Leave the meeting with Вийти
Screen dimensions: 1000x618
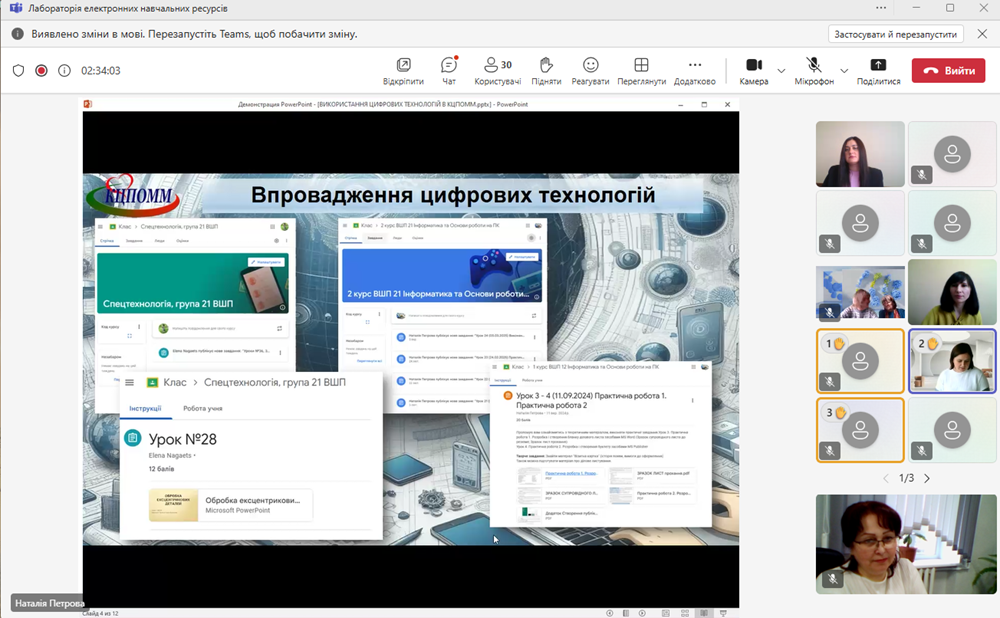(x=947, y=70)
